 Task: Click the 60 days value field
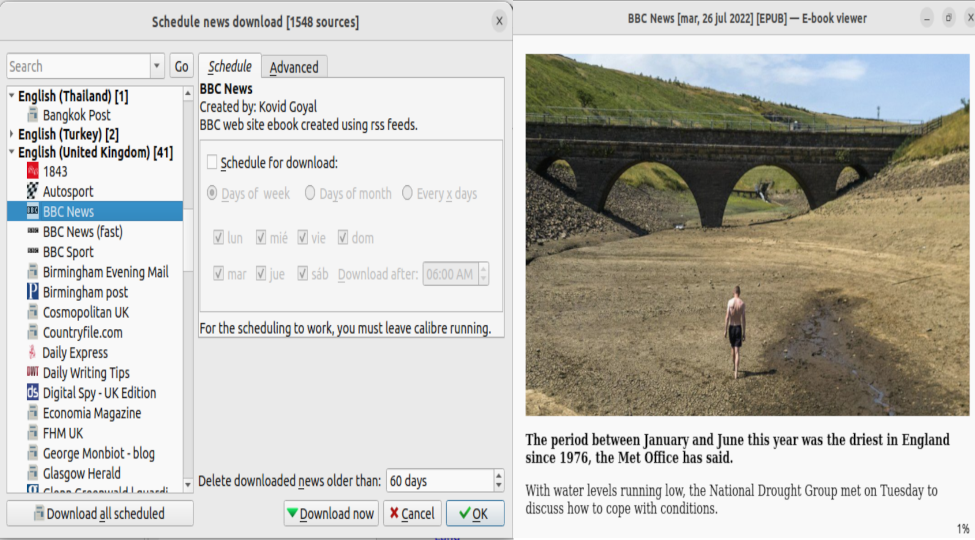pos(440,480)
